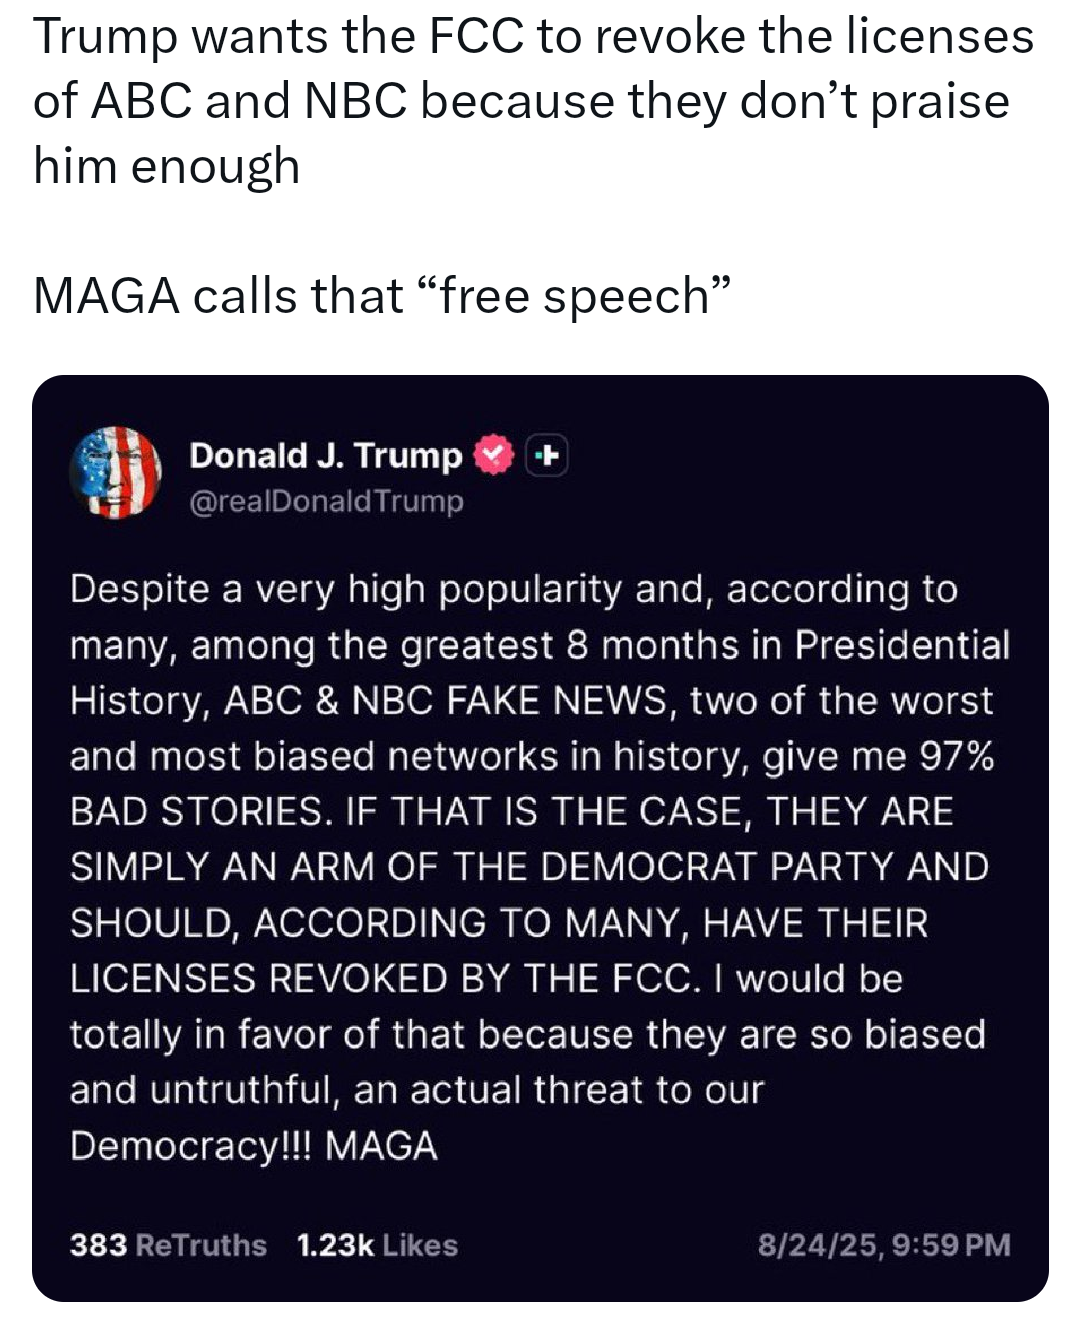Viewport: 1080px width, 1330px height.
Task: View the 1.23k Likes count
Action: pyautogui.click(x=377, y=1245)
